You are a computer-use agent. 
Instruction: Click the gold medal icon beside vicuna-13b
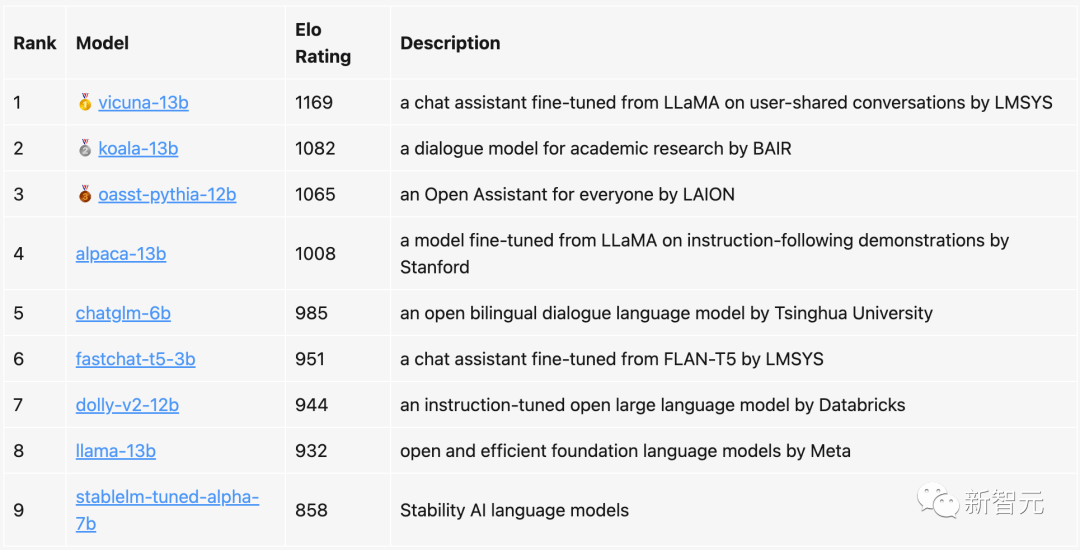pos(85,103)
